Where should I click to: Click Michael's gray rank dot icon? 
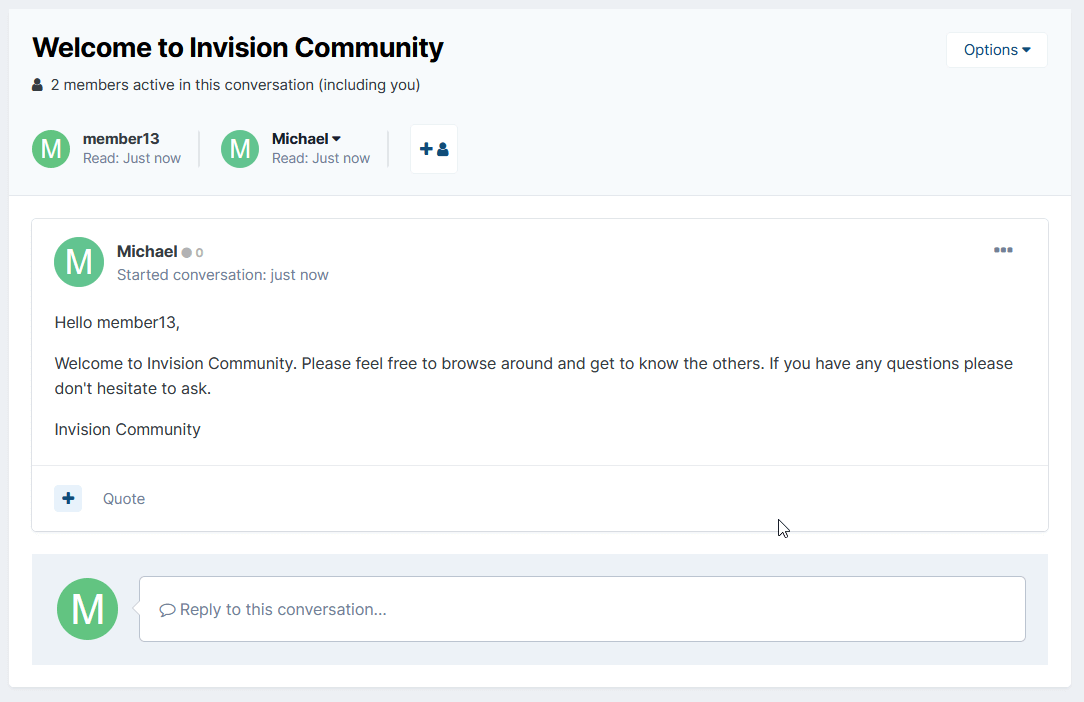187,252
